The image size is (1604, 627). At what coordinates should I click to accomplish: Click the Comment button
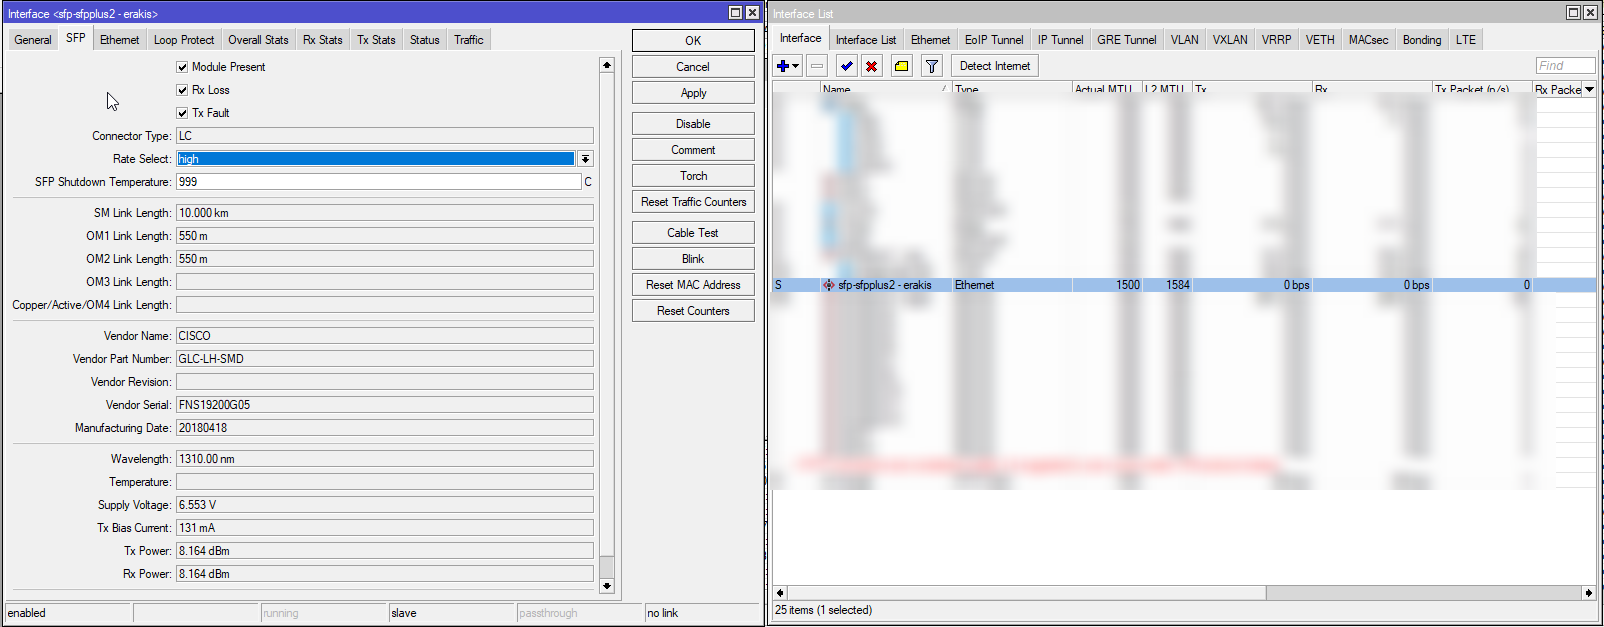click(x=693, y=150)
